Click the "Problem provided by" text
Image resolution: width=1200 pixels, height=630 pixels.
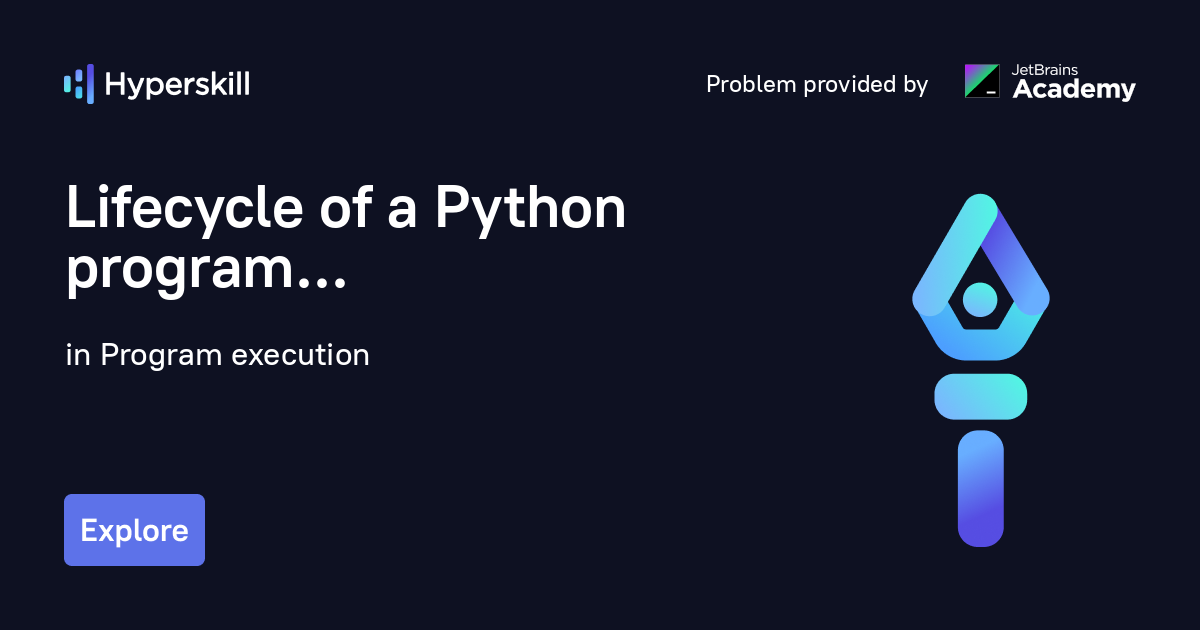(817, 85)
